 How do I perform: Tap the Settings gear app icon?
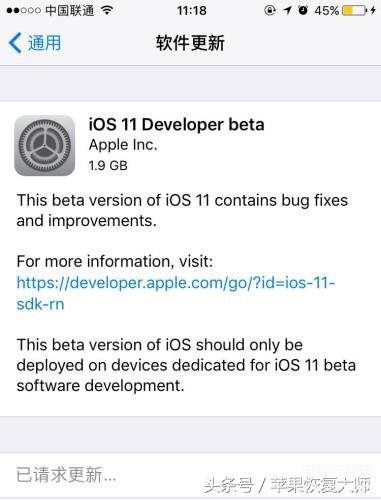point(45,146)
